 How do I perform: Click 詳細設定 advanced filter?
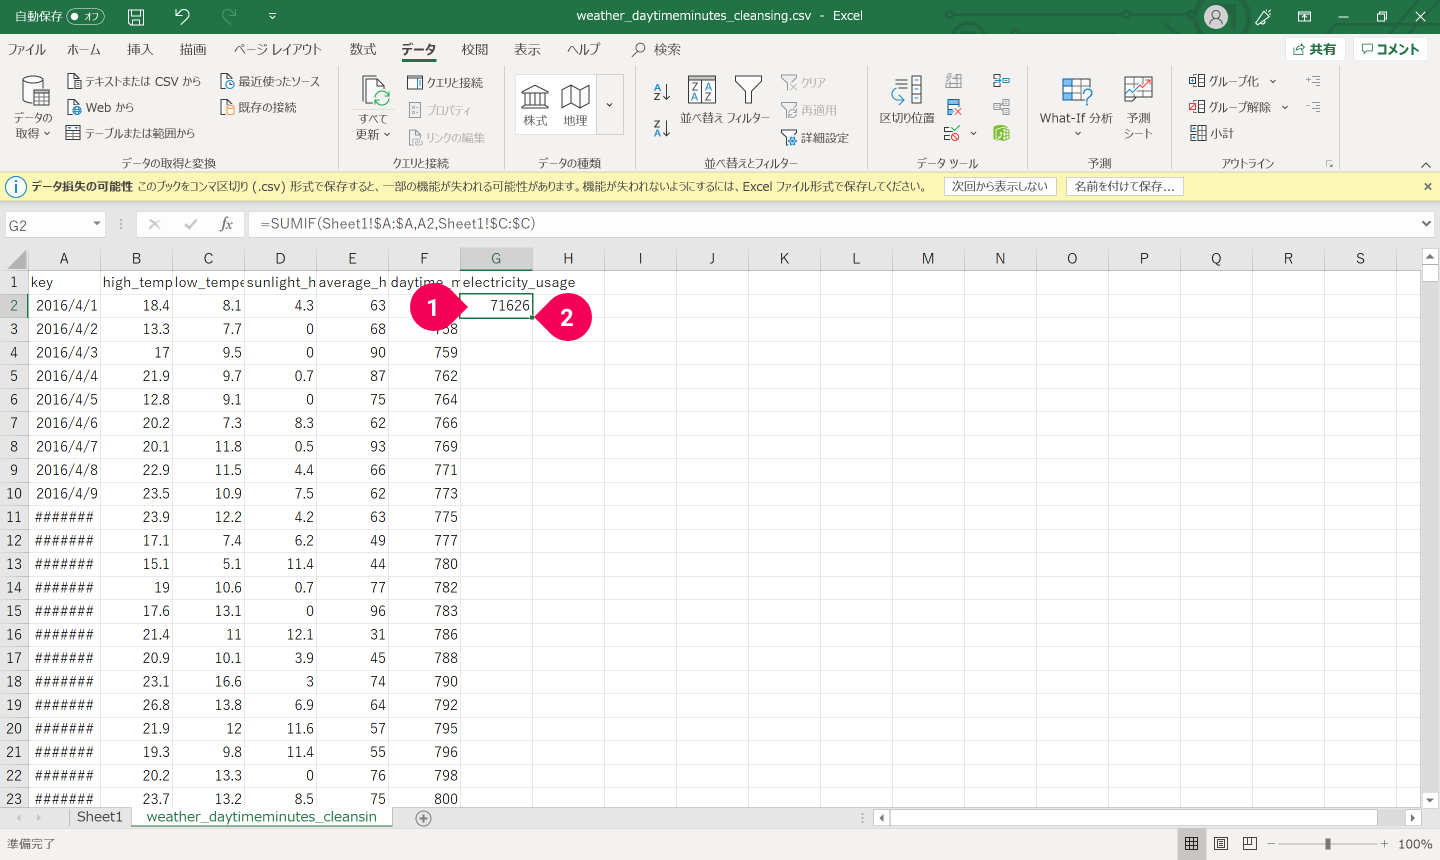click(815, 138)
